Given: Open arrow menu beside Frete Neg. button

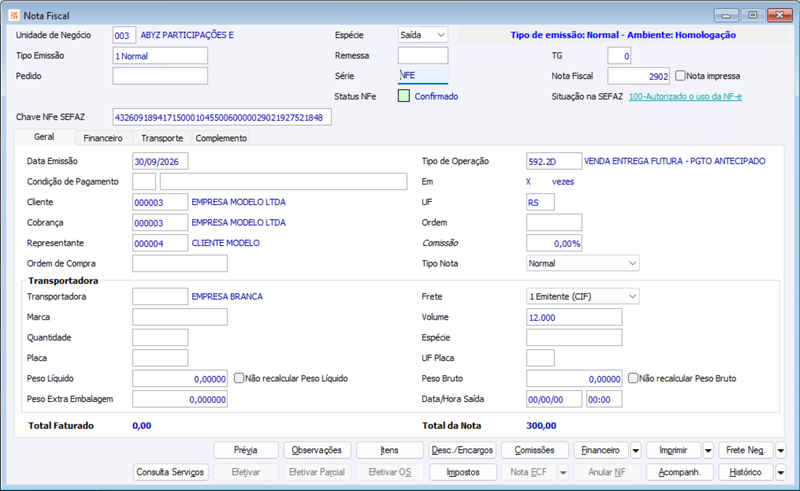Looking at the screenshot, I should click(781, 450).
